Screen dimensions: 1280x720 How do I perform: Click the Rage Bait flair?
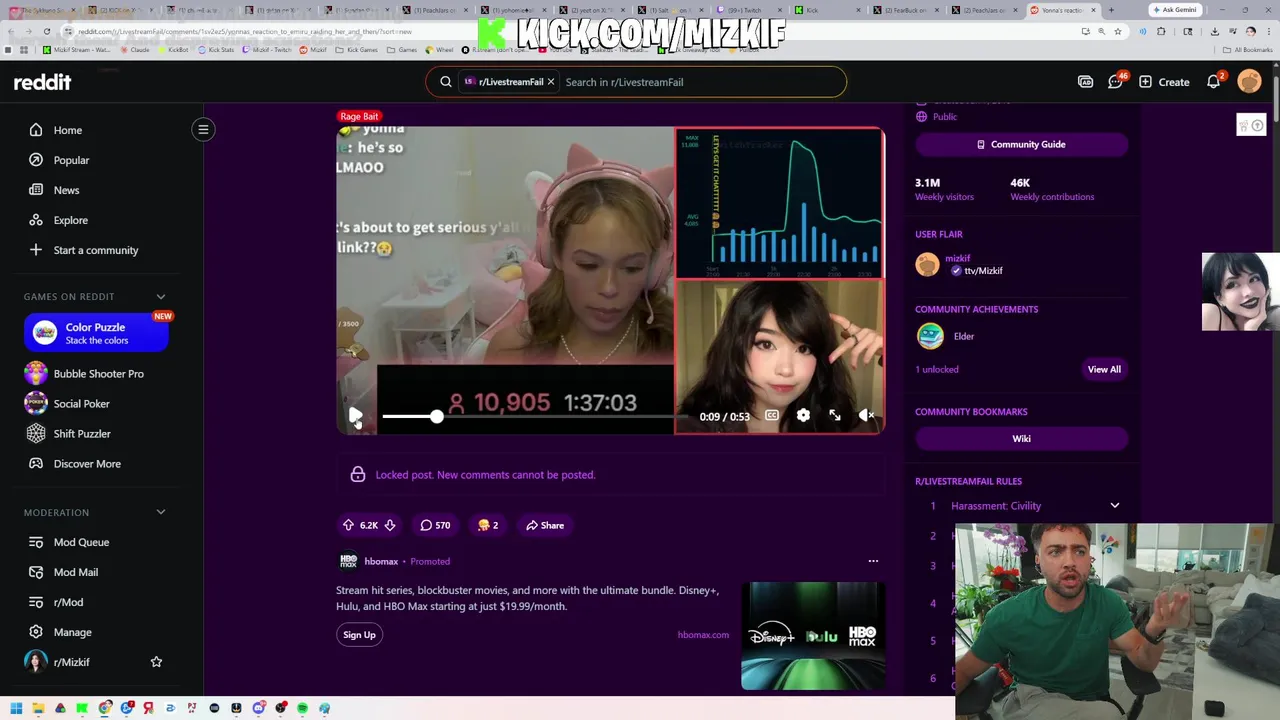(x=359, y=116)
